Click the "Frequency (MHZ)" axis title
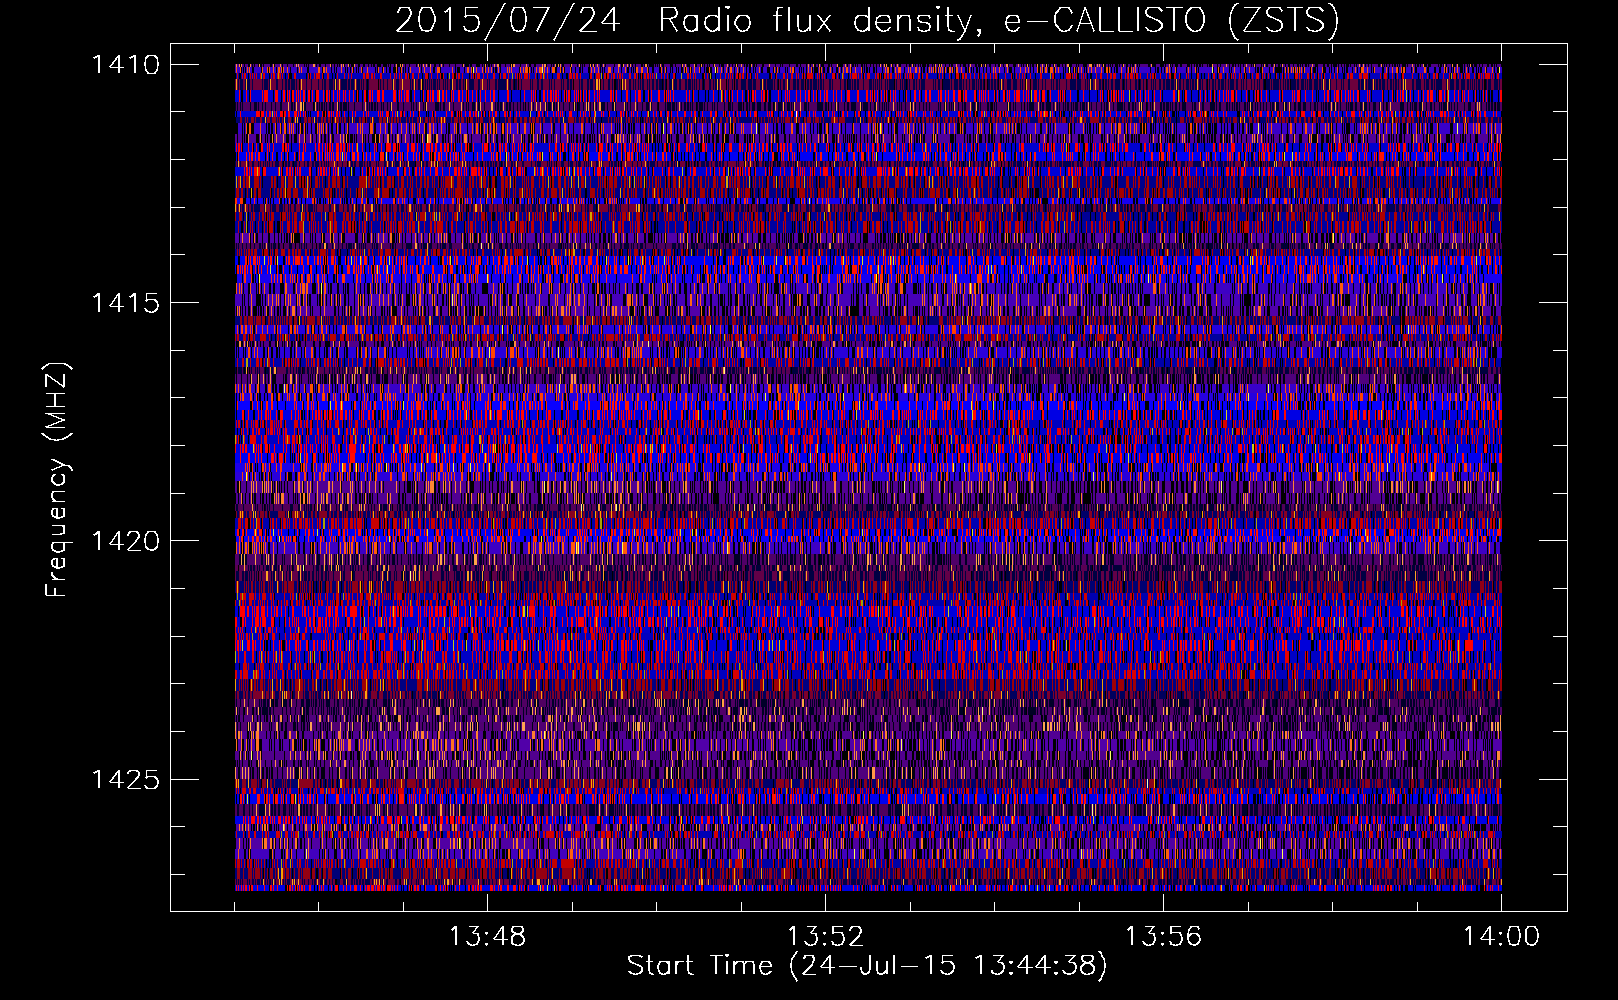Image resolution: width=1618 pixels, height=1000 pixels. click(57, 480)
